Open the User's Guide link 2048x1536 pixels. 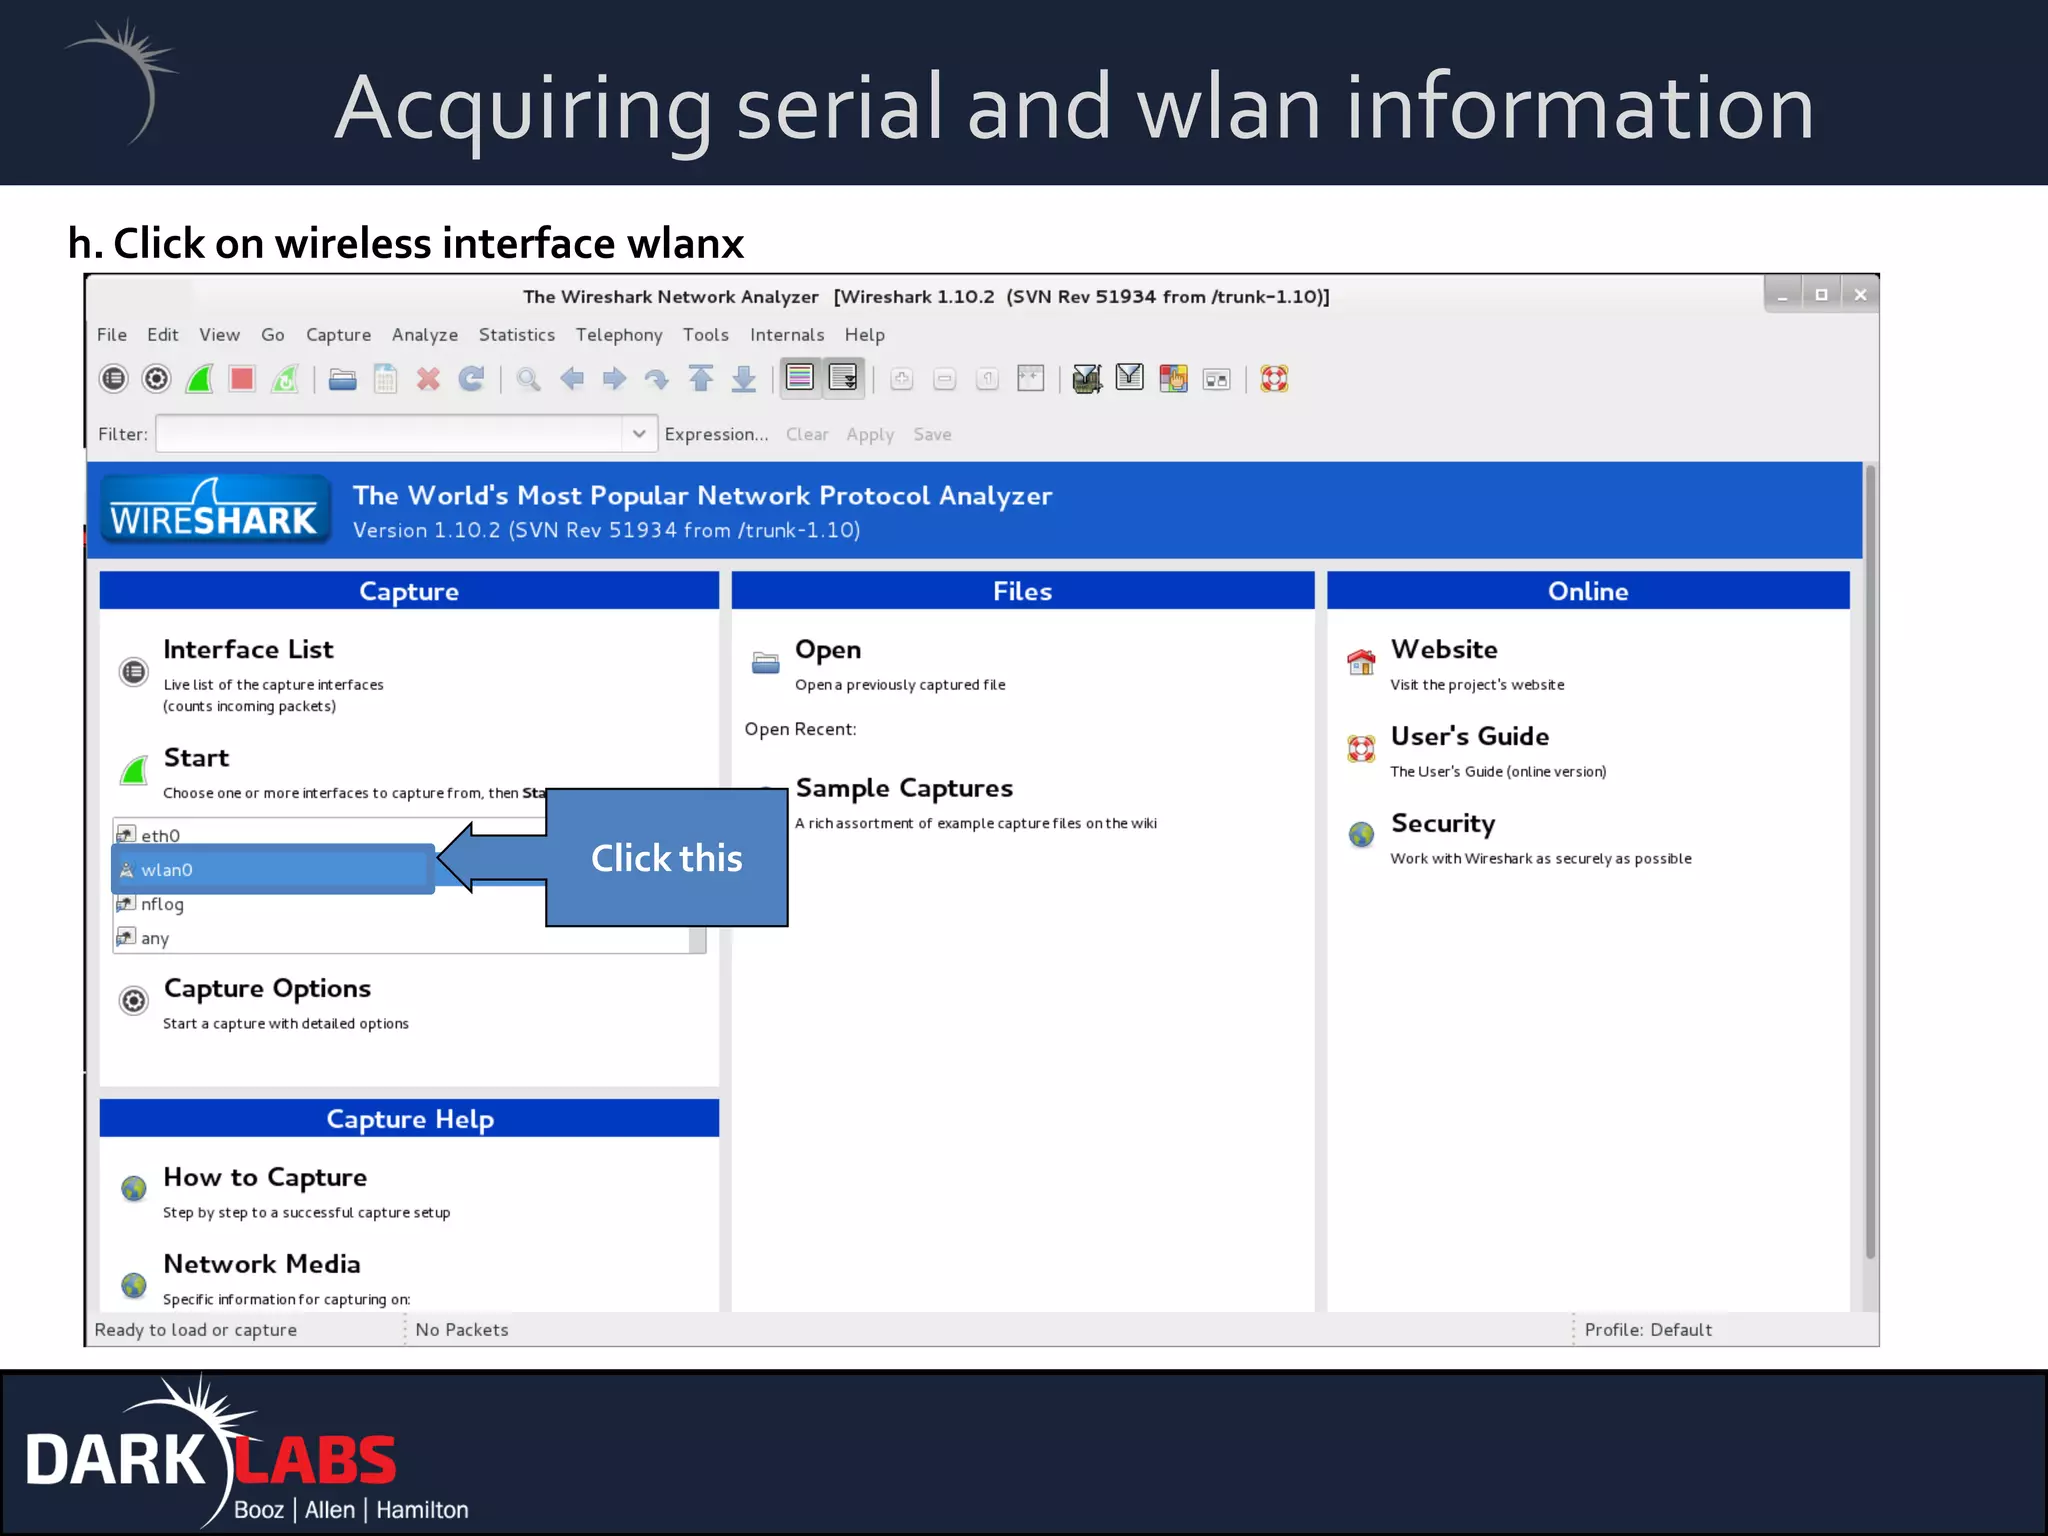[x=1470, y=736]
